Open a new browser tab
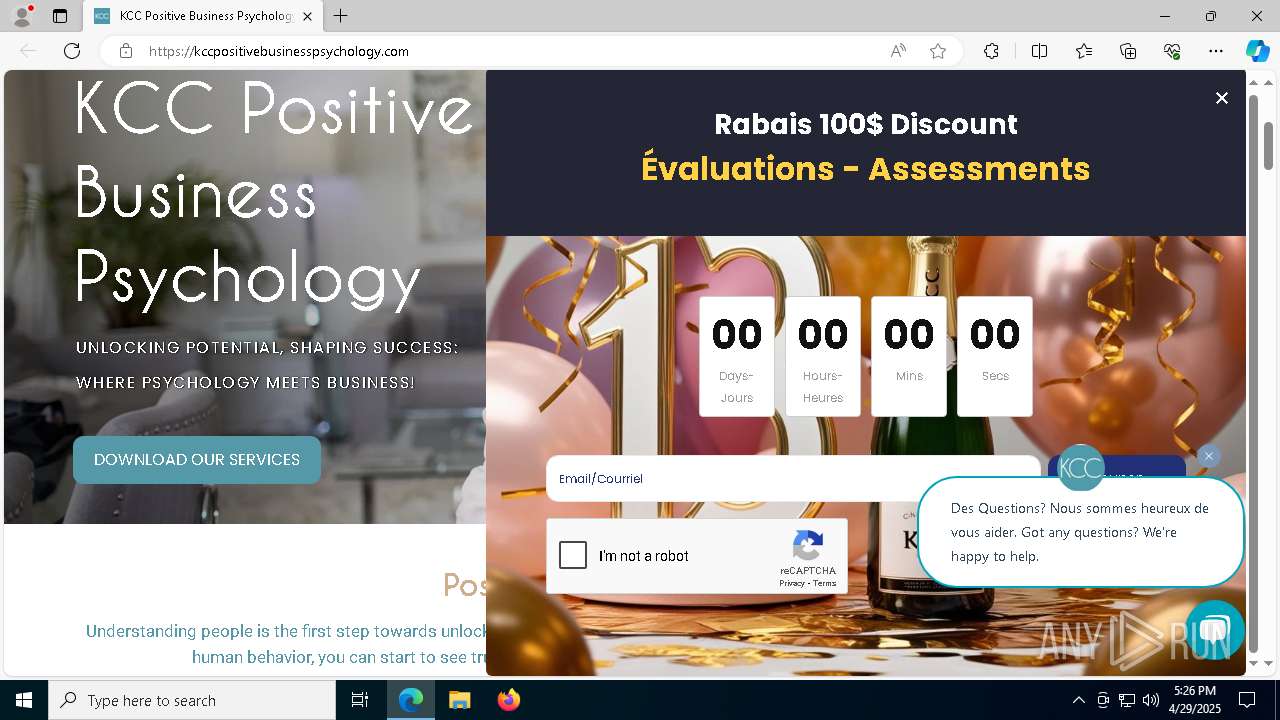 point(341,16)
